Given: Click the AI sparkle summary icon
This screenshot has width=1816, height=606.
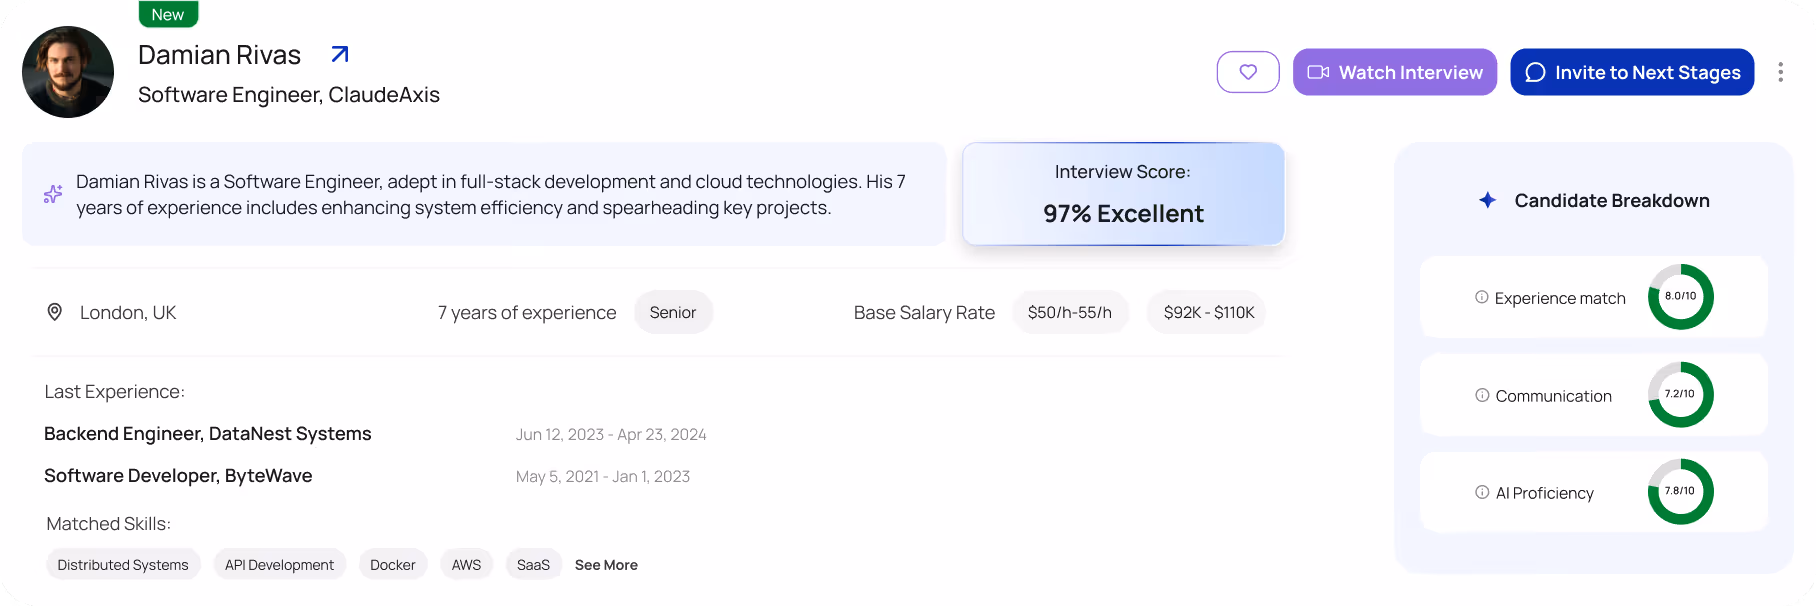Looking at the screenshot, I should click(53, 194).
